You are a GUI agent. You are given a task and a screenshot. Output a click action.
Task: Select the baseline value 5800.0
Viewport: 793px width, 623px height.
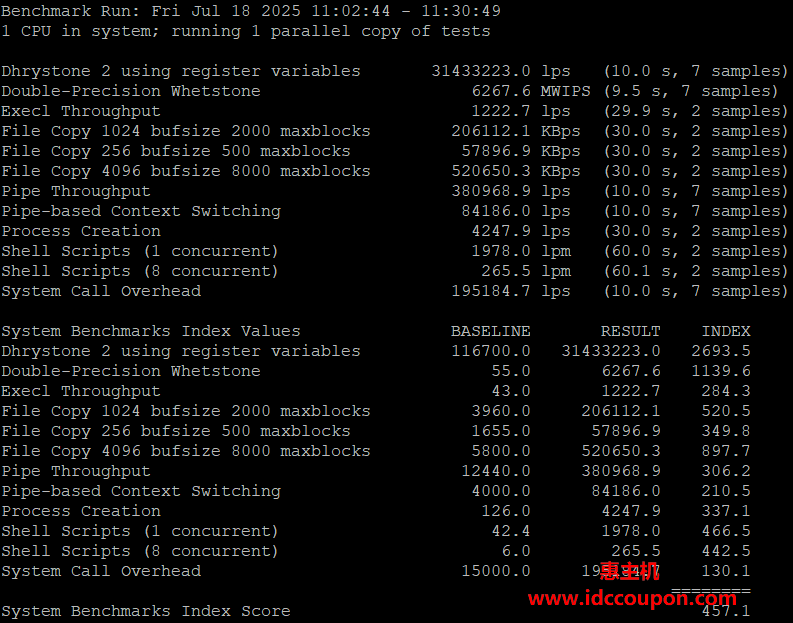click(x=501, y=451)
